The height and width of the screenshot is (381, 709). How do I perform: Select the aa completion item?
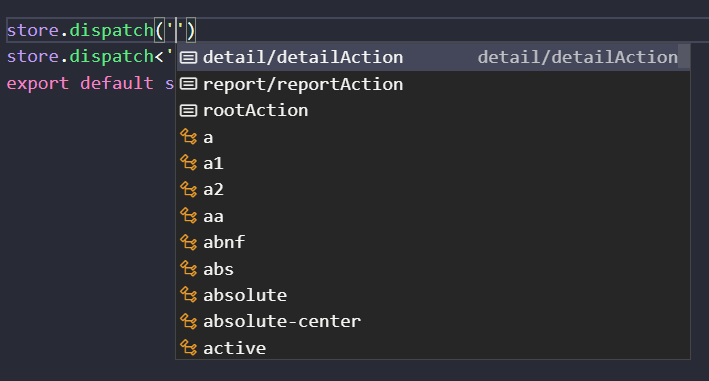(x=433, y=216)
